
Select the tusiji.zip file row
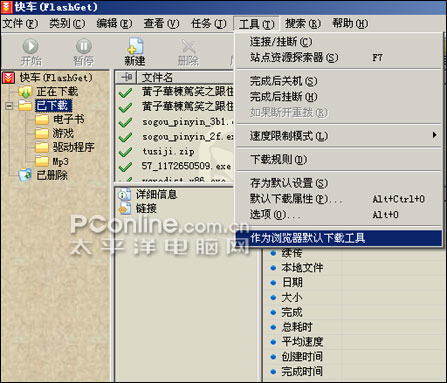(x=175, y=152)
